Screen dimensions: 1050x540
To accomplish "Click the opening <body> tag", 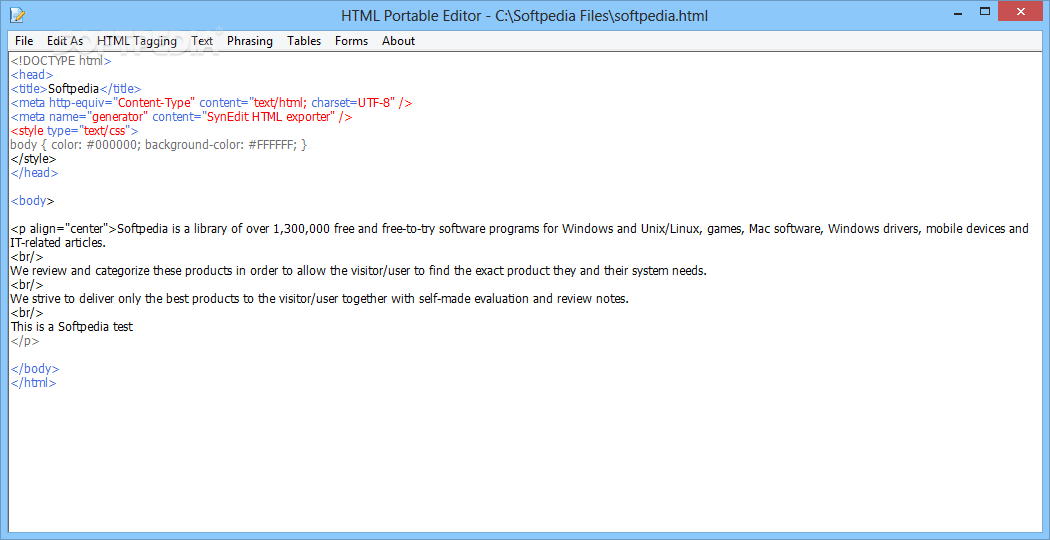I will [32, 200].
